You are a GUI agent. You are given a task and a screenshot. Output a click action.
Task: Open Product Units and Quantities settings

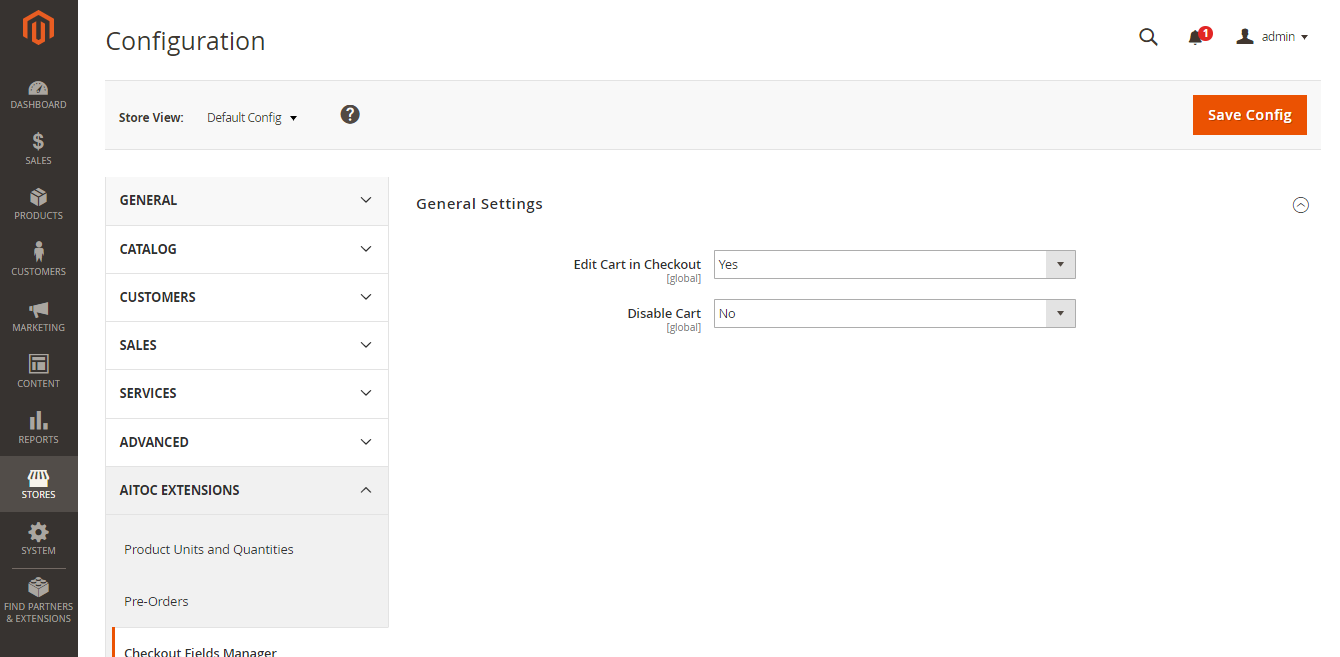209,549
